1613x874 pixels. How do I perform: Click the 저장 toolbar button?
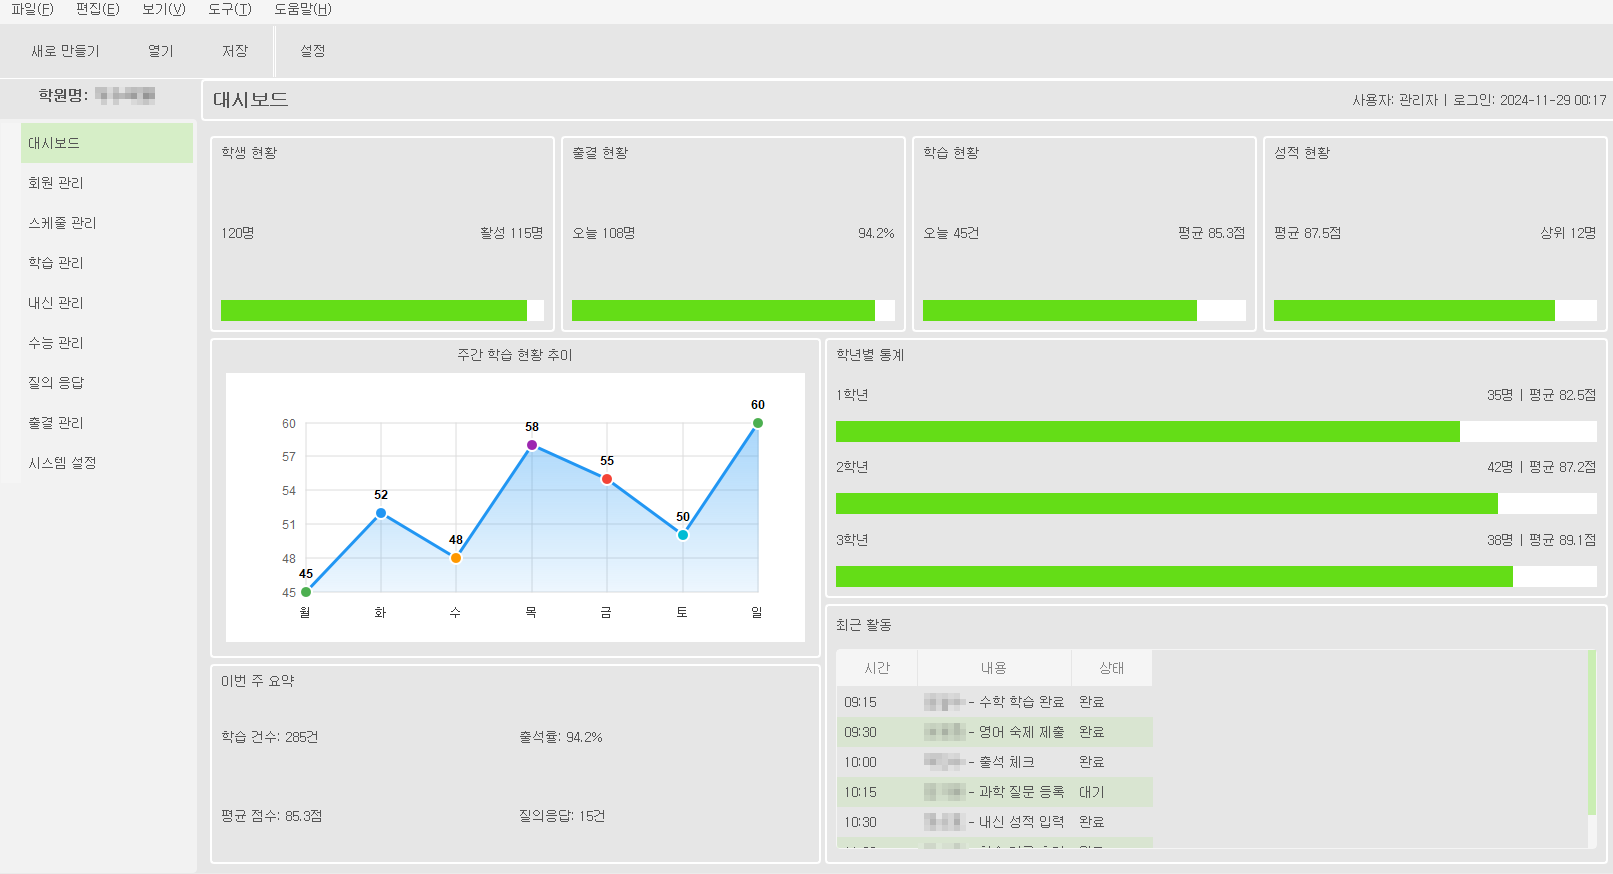(x=235, y=51)
